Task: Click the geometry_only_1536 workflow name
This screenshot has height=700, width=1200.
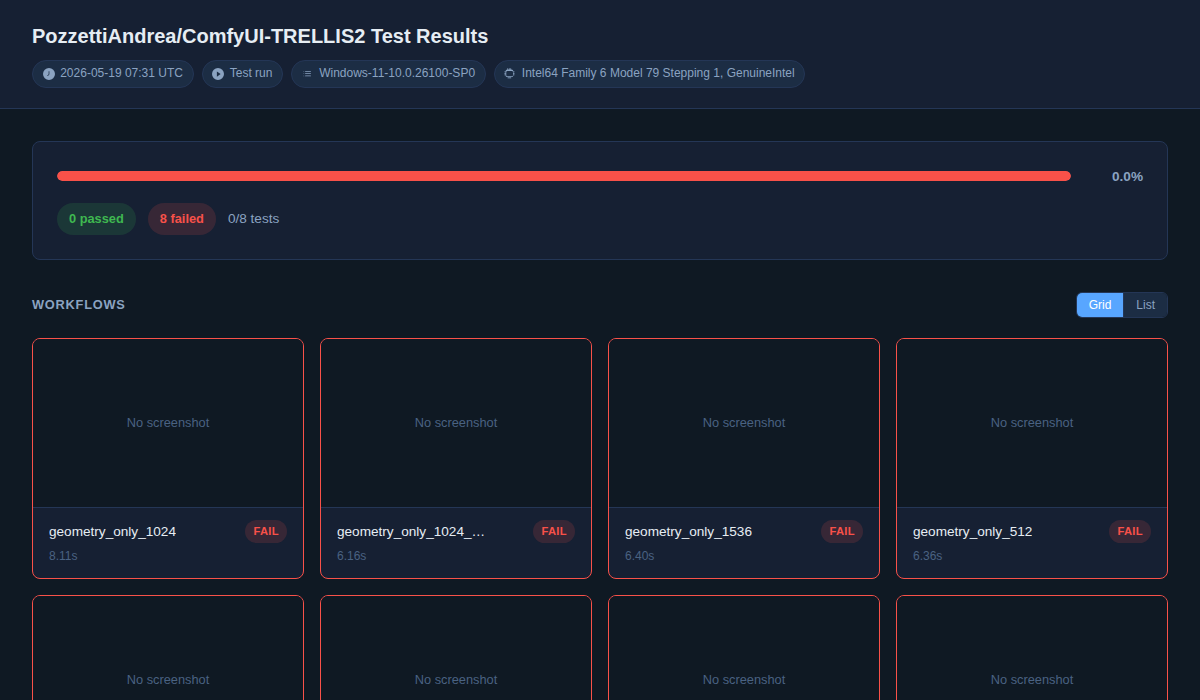Action: click(688, 532)
